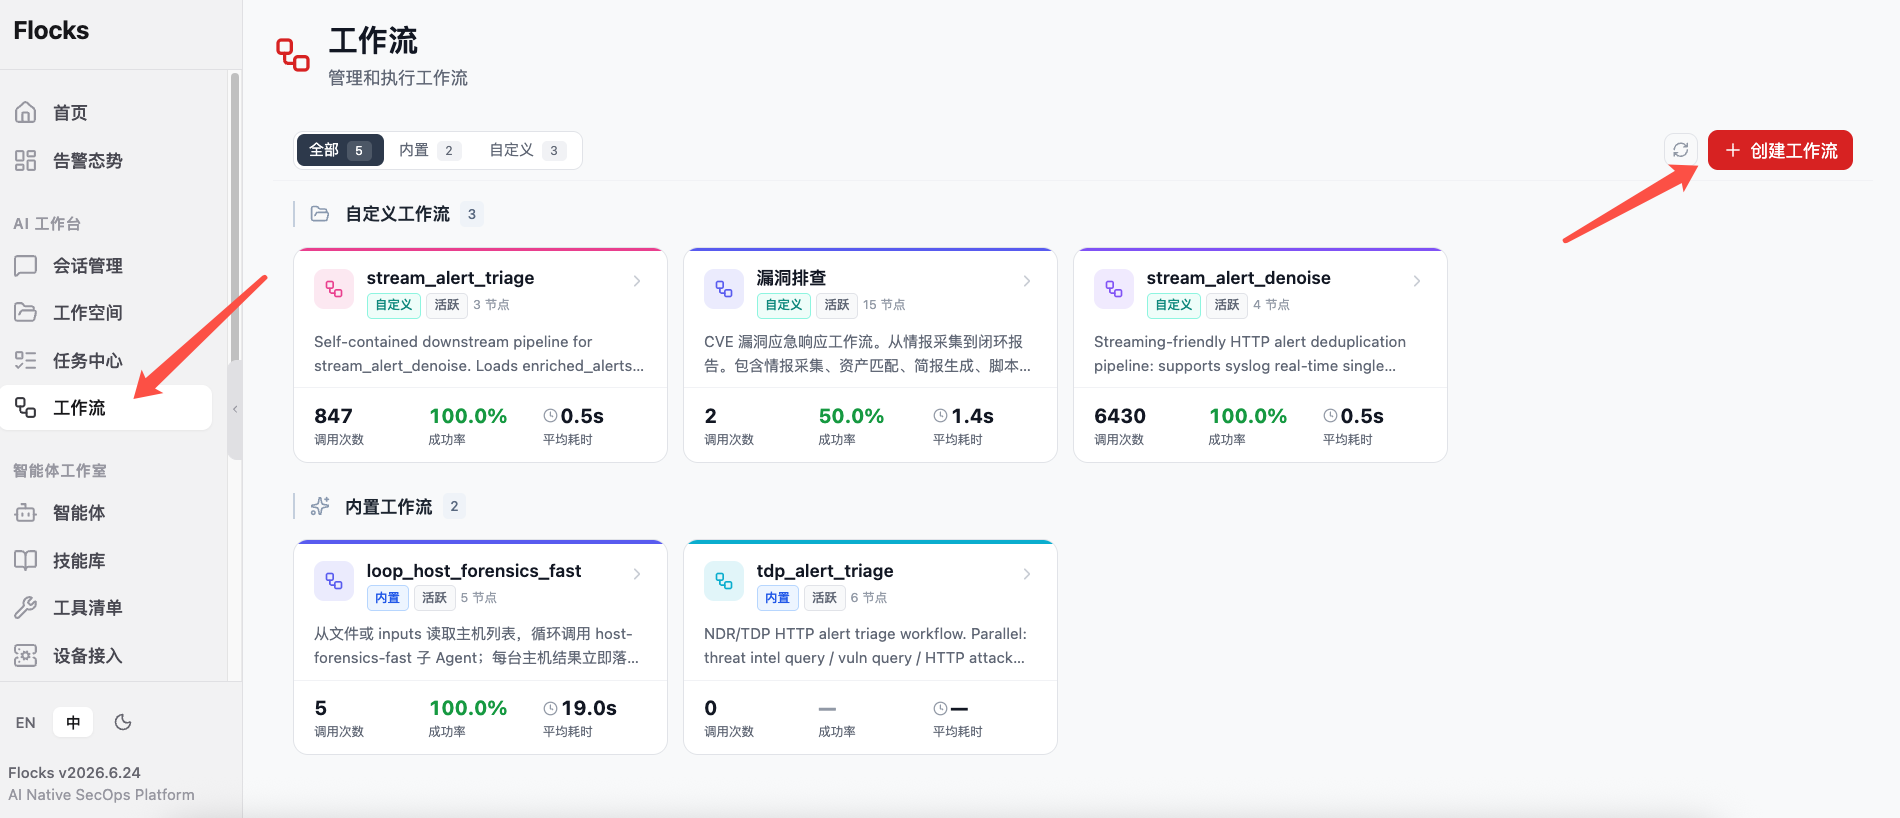Click the stream_alert_denoise description text
Viewport: 1900px width, 818px height.
click(x=1250, y=354)
